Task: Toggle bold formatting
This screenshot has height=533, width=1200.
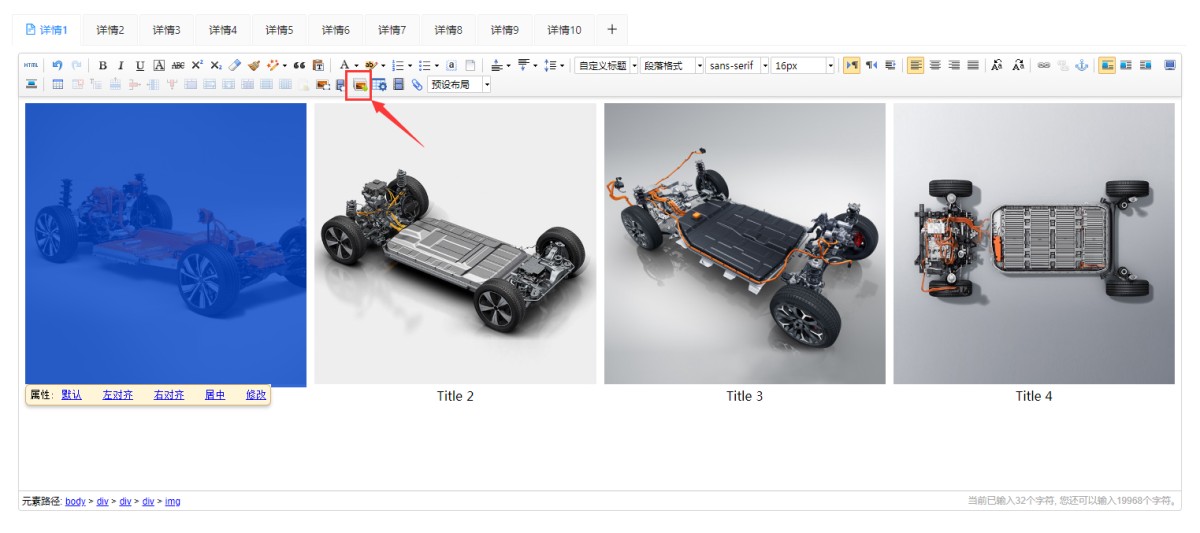Action: tap(102, 65)
